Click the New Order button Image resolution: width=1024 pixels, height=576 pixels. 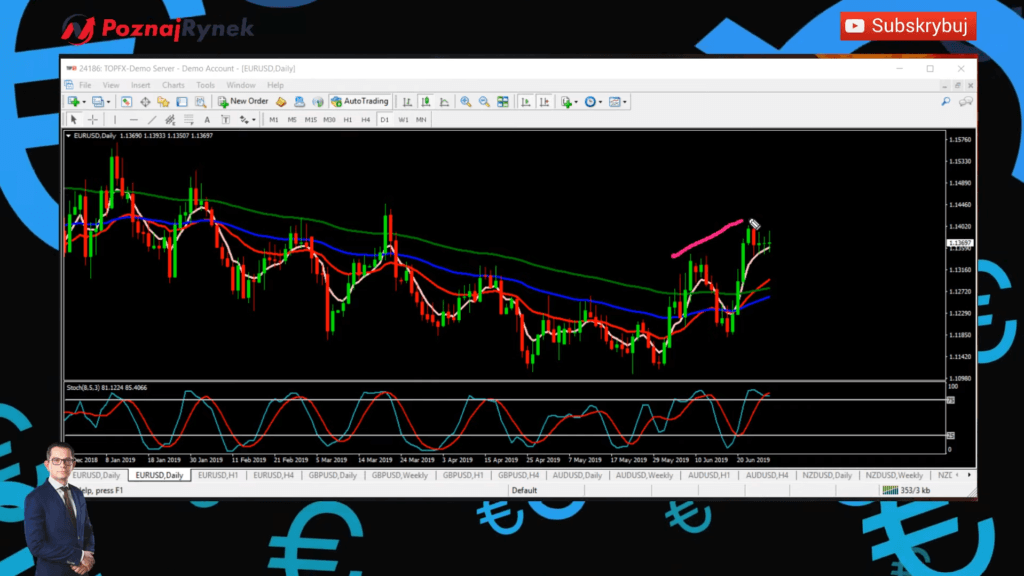pyautogui.click(x=244, y=102)
